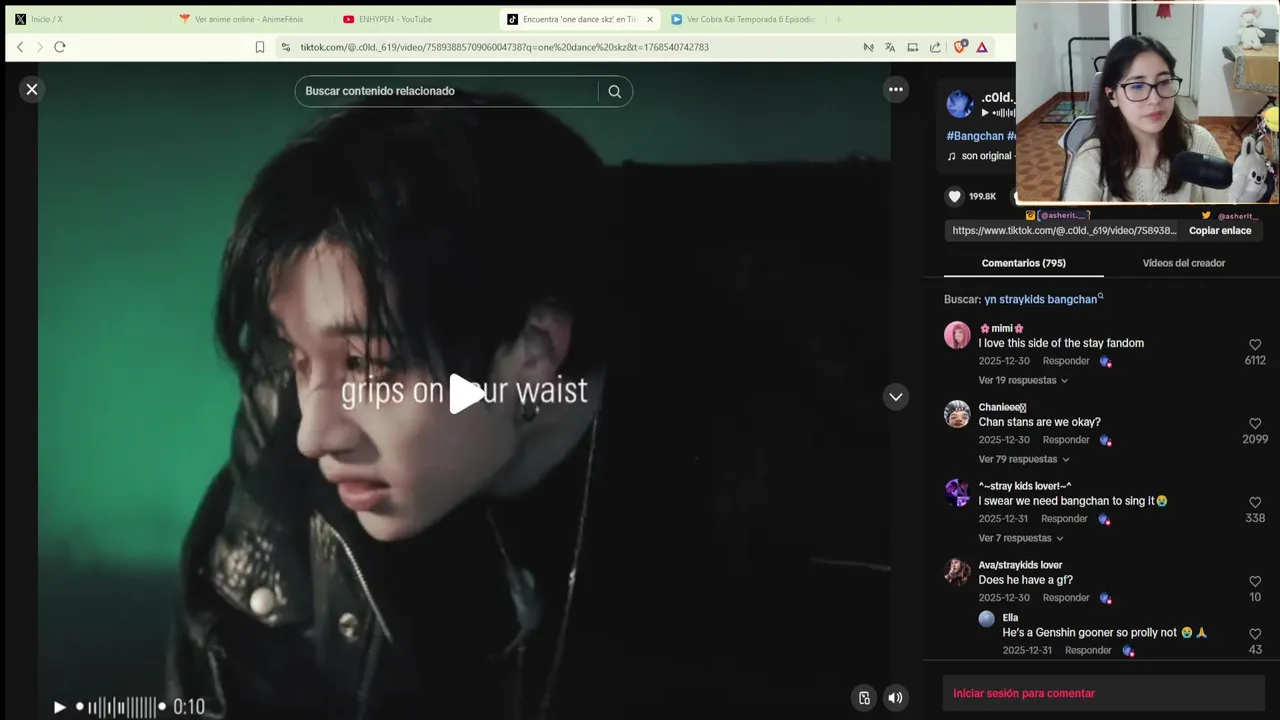Viewport: 1280px width, 720px height.
Task: Expand Ver 79 respuestas
Action: click(1024, 459)
